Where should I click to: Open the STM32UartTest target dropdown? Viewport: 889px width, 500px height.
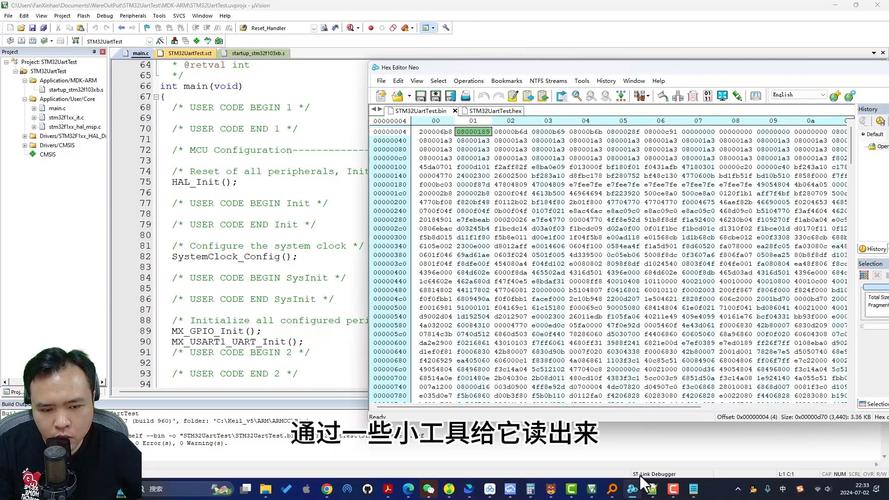pos(150,41)
